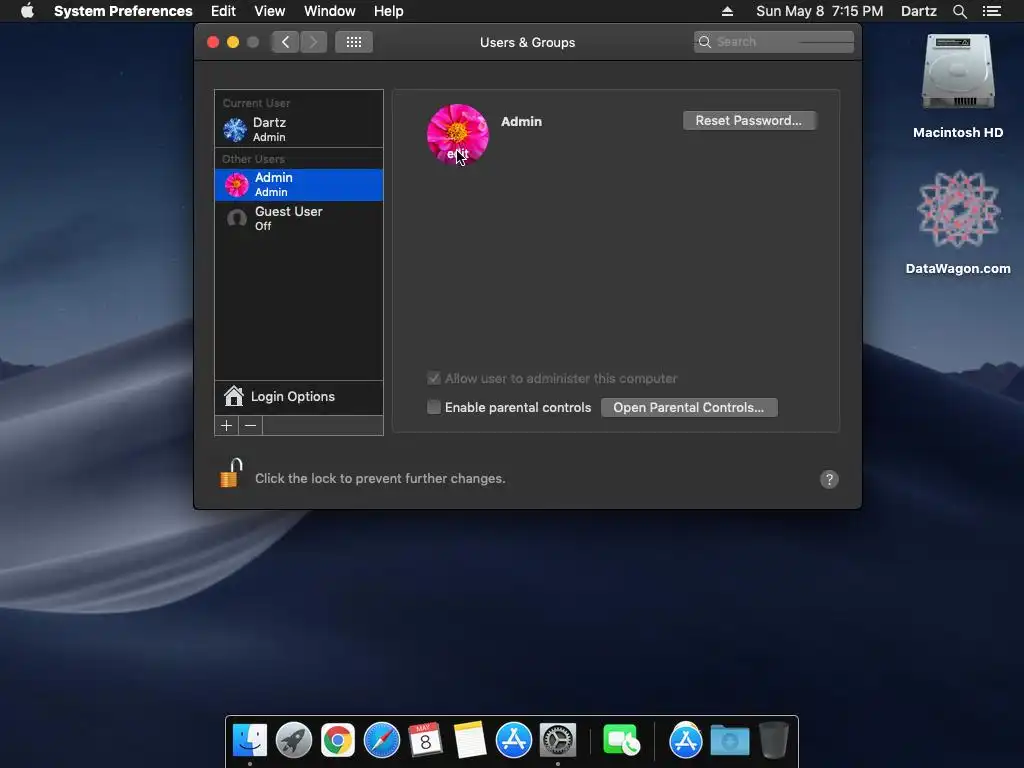
Task: Select Admin user in Other Users
Action: (298, 185)
